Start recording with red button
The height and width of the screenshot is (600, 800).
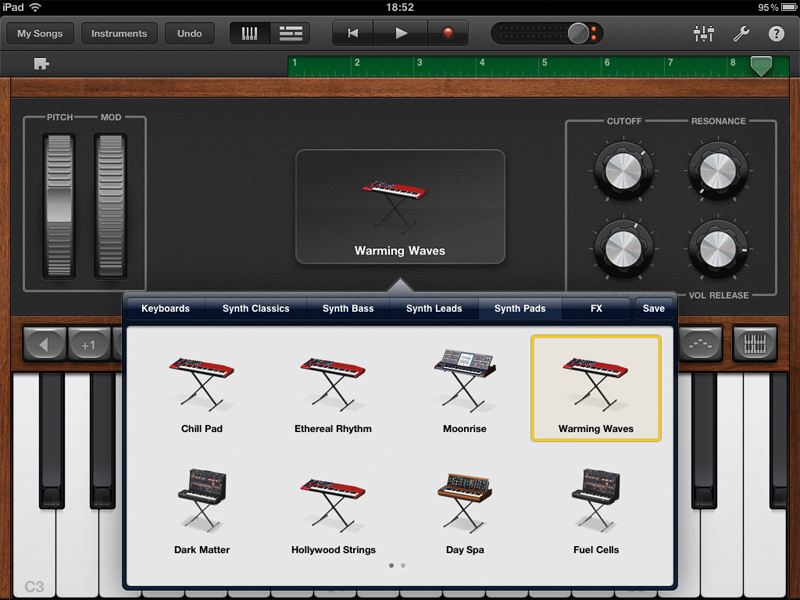[447, 34]
